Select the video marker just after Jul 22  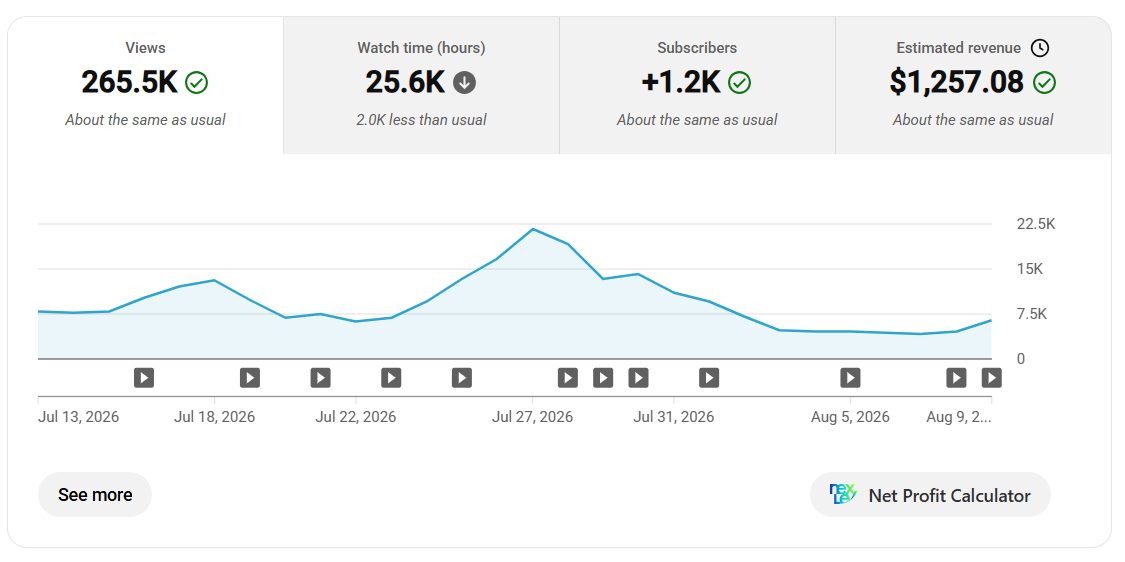[391, 378]
